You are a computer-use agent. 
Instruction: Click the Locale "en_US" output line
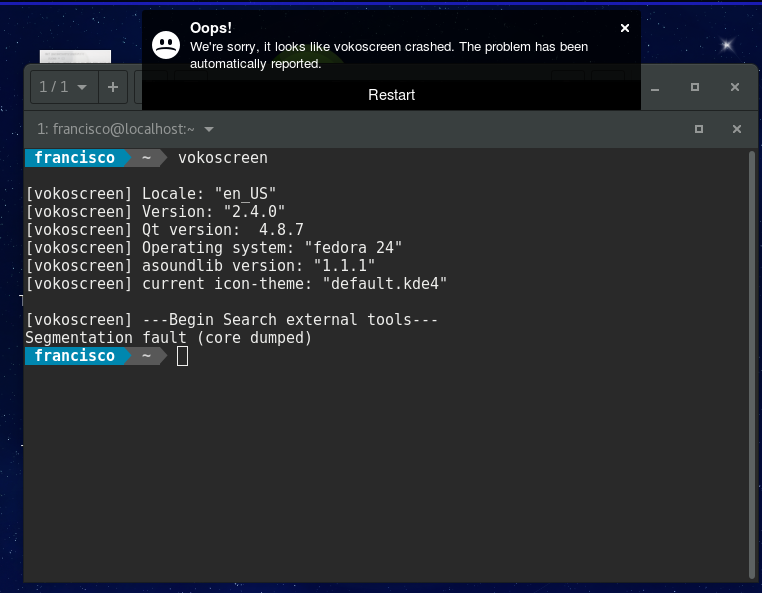(x=151, y=194)
